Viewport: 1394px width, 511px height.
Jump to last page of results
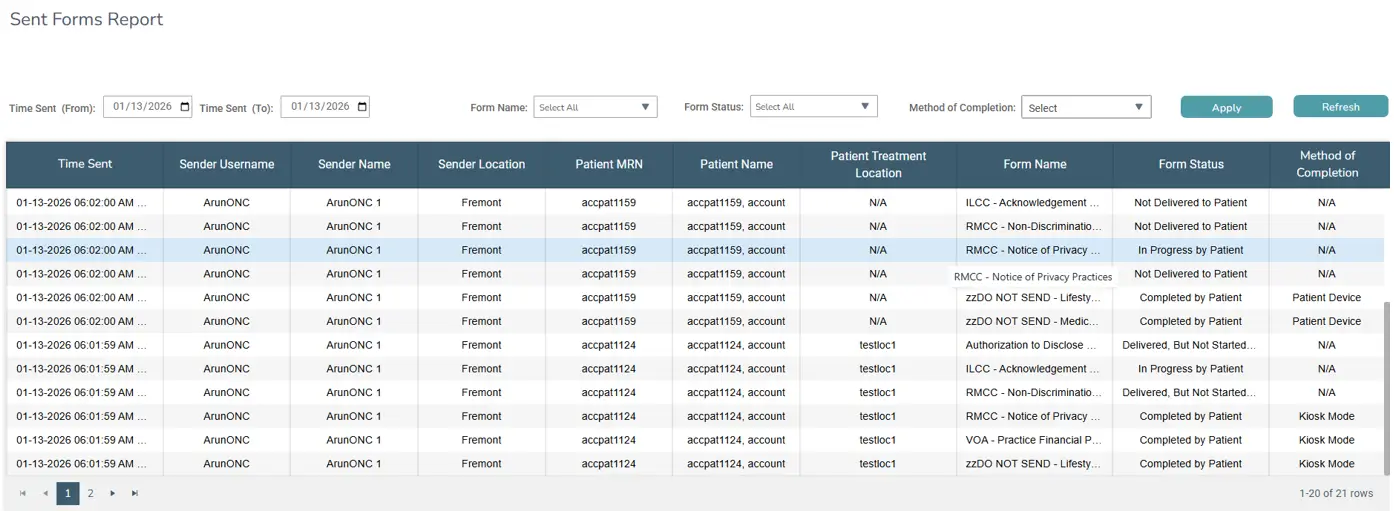click(x=135, y=493)
